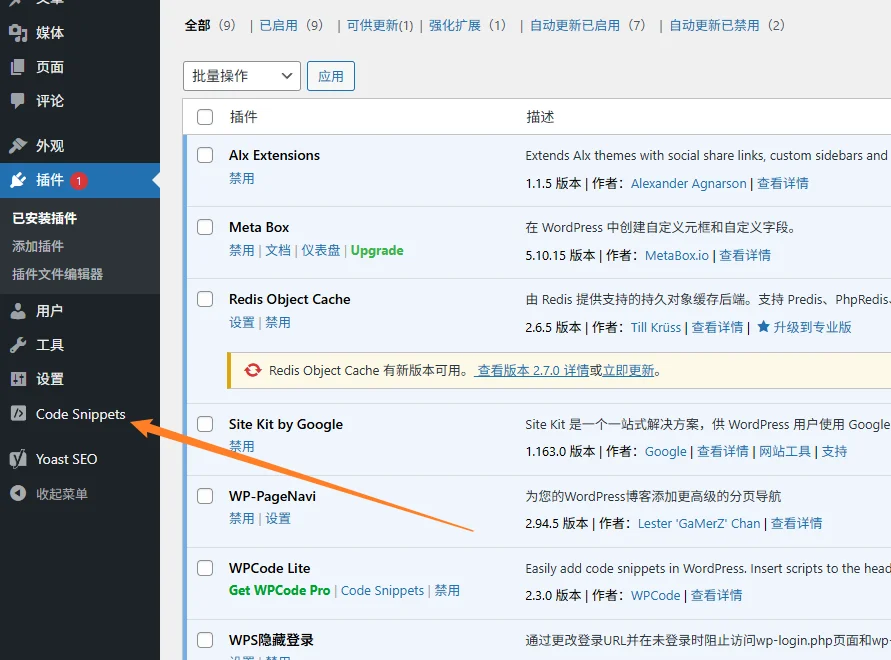891x660 pixels.
Task: Open Comments via speech bubble icon
Action: click(18, 101)
